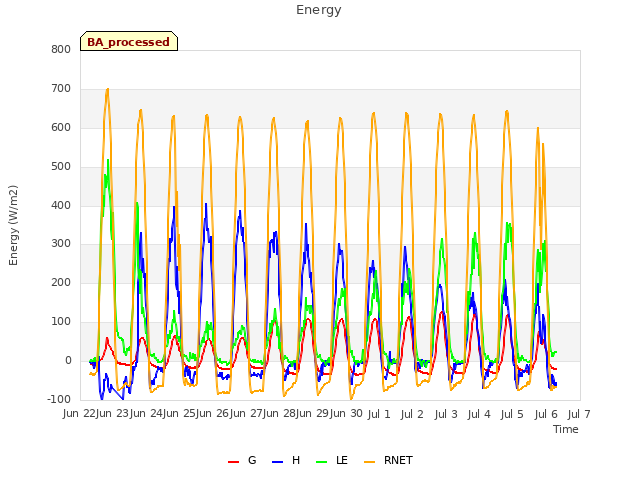Screen dimensions: 640x480
Task: Click the Jul 6 x-axis label
Action: point(546,414)
